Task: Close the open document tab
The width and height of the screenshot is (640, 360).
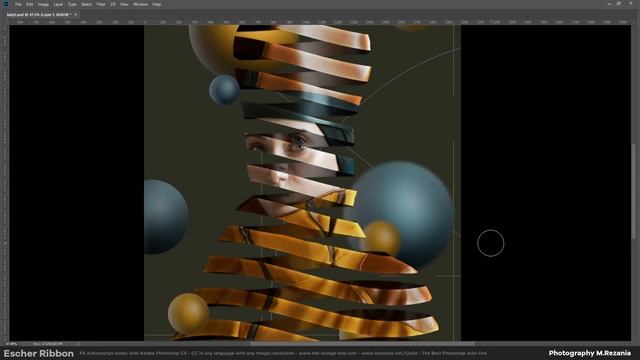Action: (76, 14)
